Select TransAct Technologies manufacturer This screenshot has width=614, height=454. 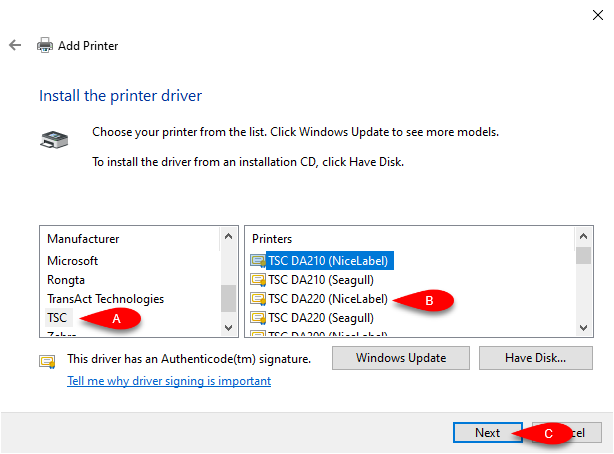click(105, 299)
